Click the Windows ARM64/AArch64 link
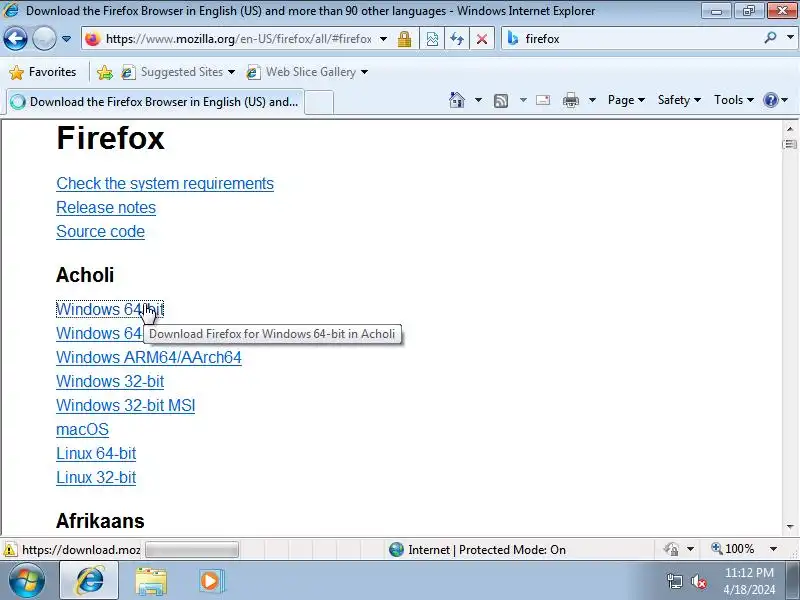This screenshot has height=600, width=800. (149, 357)
